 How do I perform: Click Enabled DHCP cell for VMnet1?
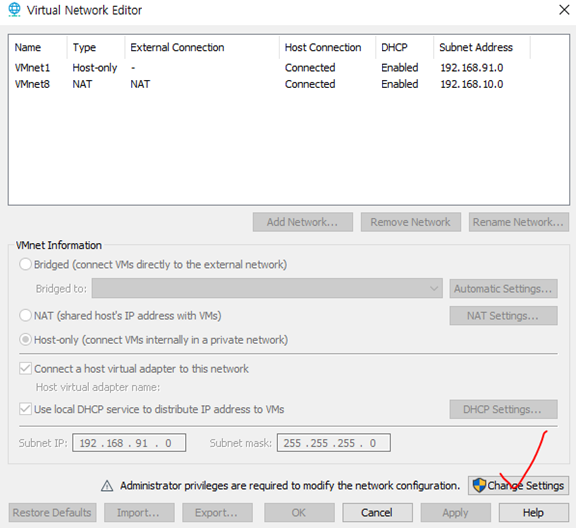(400, 68)
